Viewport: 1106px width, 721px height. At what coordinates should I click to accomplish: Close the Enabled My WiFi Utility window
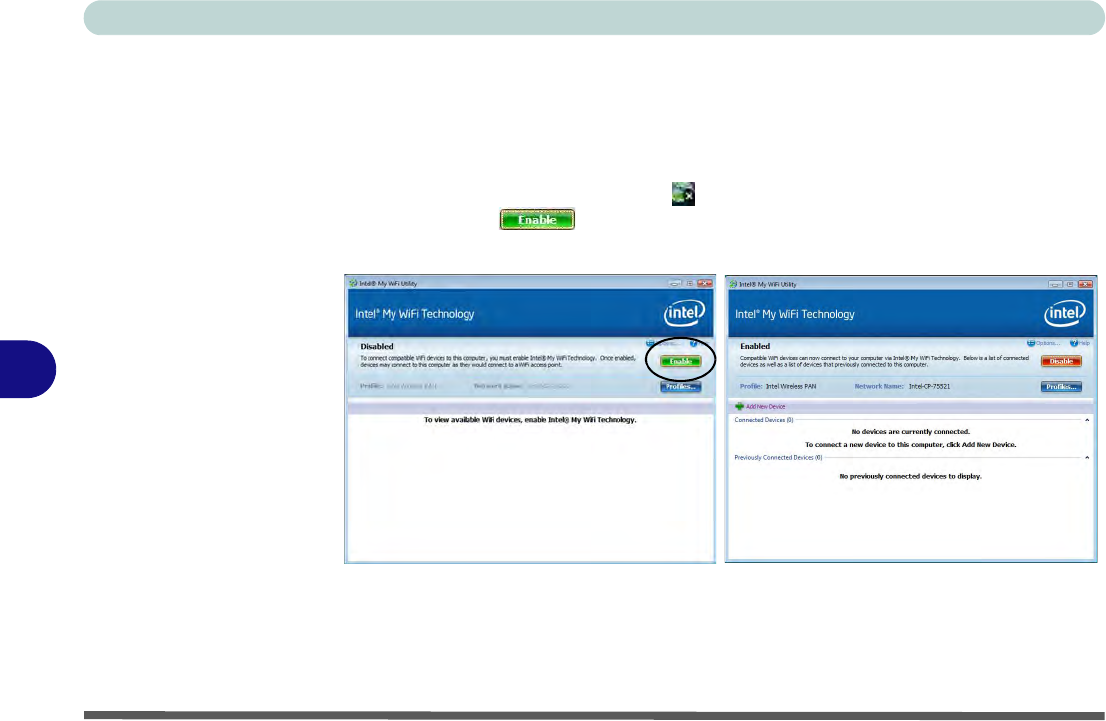click(x=1085, y=284)
